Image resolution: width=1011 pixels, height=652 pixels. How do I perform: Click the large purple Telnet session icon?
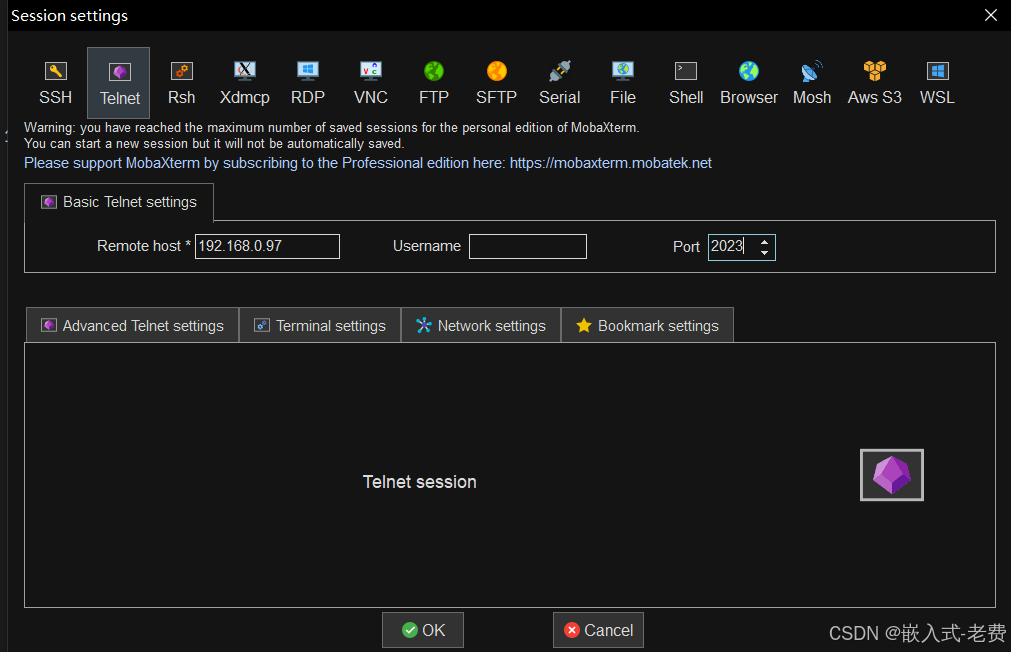pos(892,475)
